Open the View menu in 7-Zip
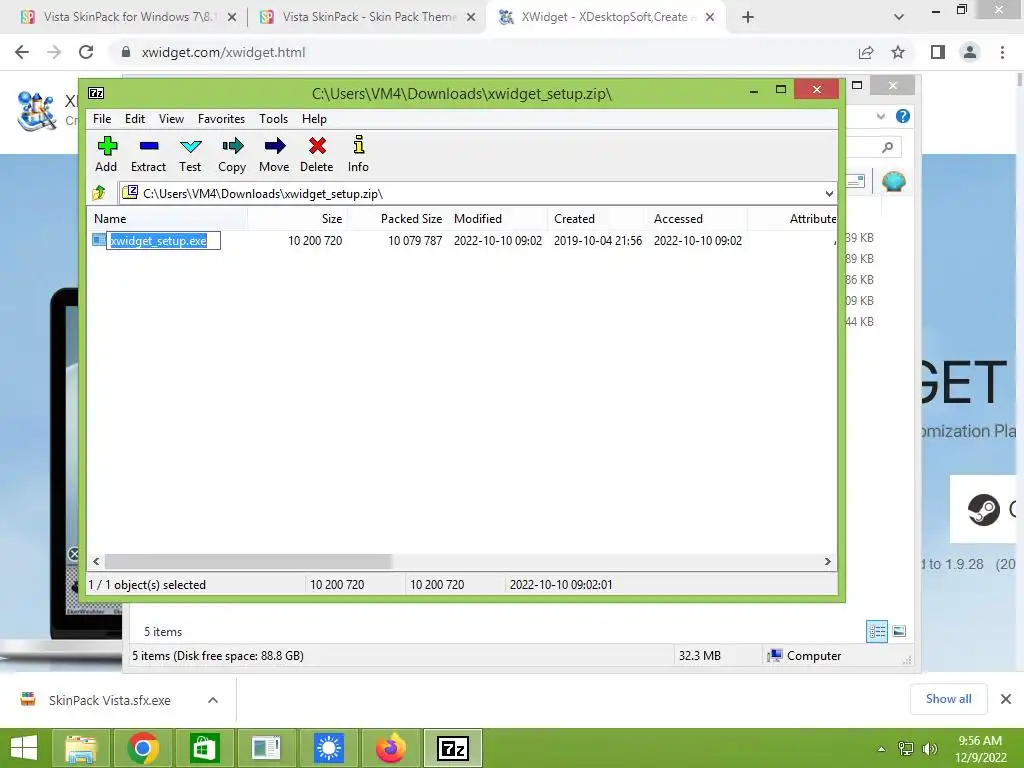1024x768 pixels. pyautogui.click(x=171, y=119)
